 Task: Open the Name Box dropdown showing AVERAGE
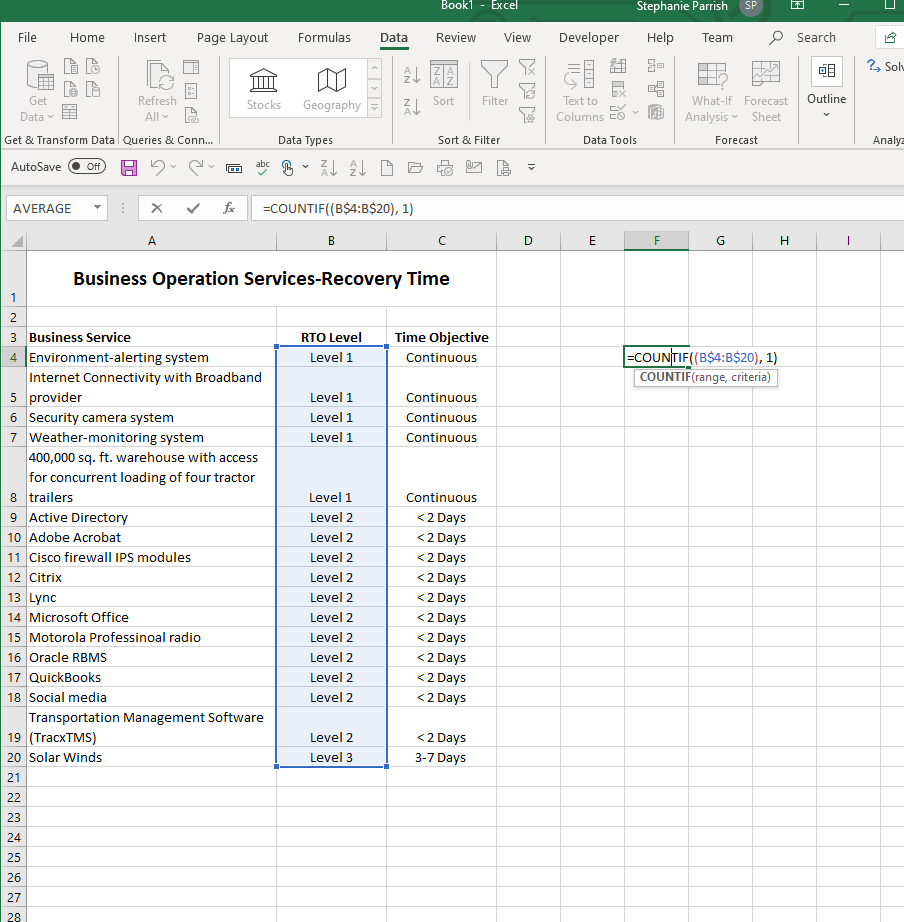point(96,208)
